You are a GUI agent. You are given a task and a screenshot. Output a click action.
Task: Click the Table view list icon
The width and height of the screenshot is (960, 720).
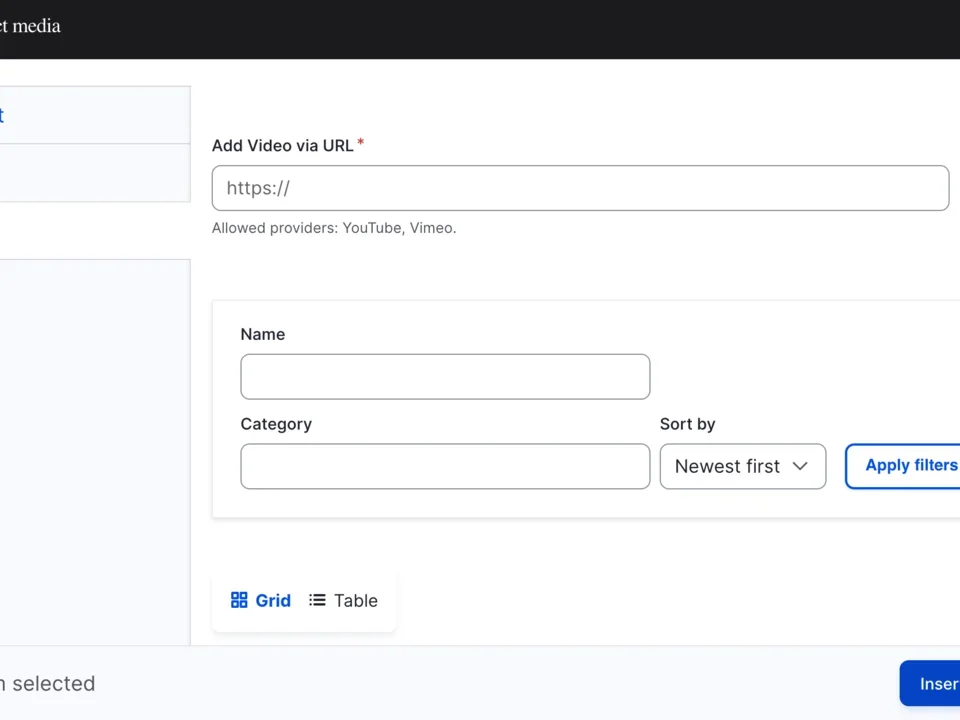[316, 600]
